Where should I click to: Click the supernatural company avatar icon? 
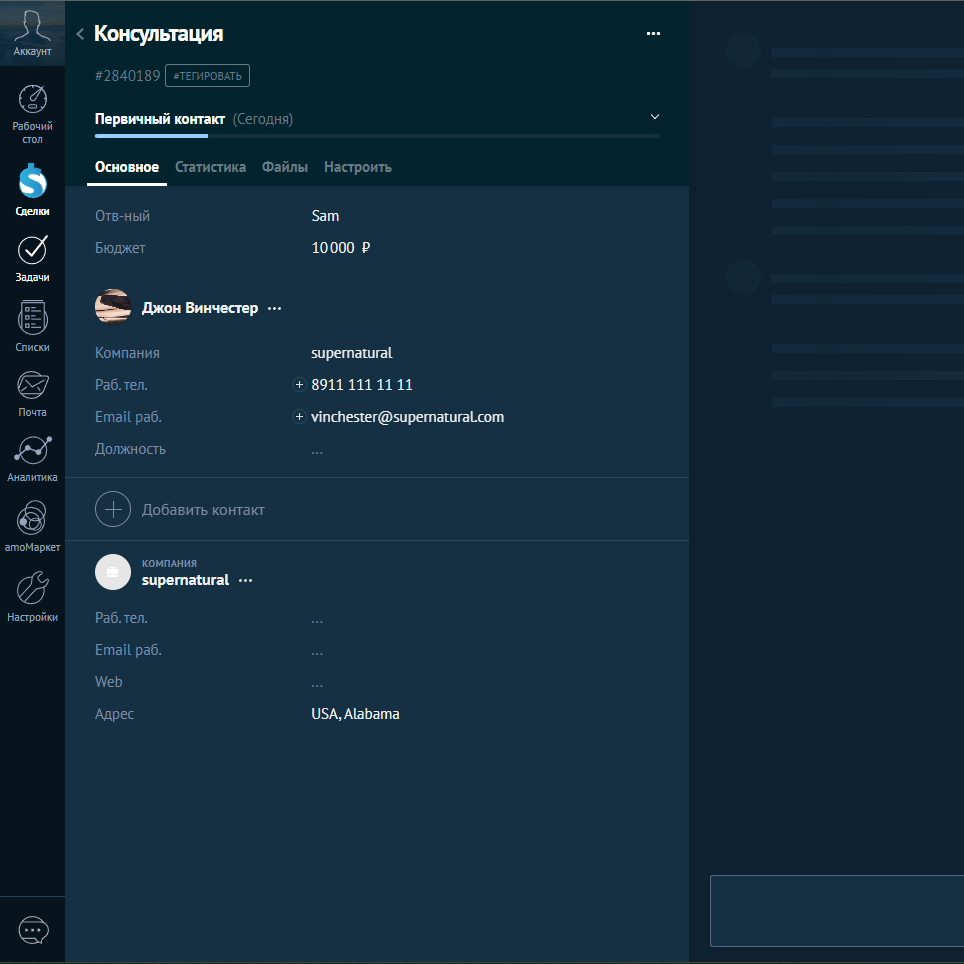(x=113, y=572)
